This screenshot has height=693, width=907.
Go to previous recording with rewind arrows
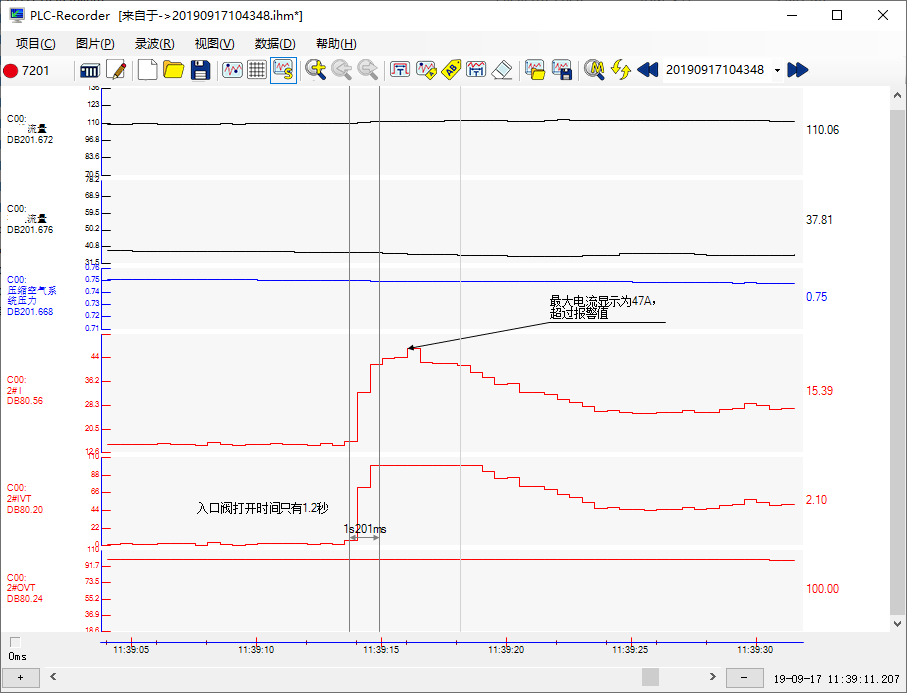tap(647, 70)
